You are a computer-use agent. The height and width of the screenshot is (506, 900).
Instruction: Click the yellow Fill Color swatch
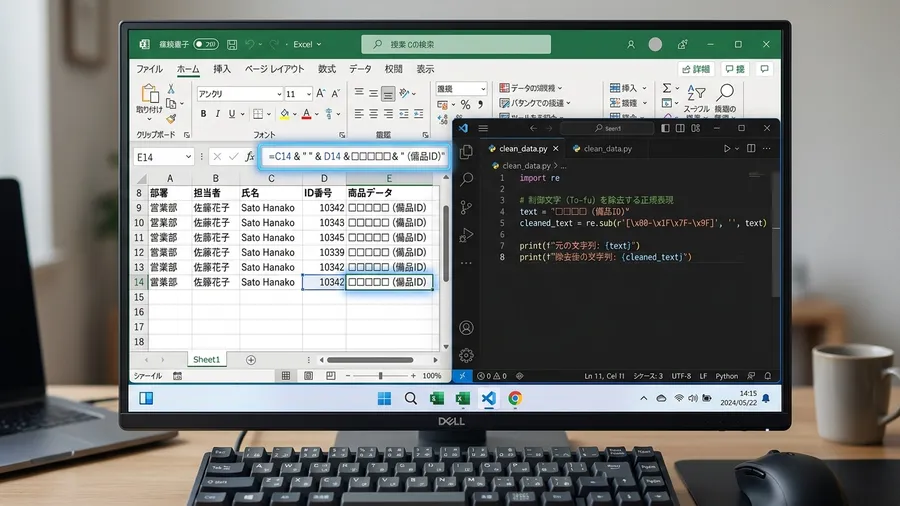point(284,114)
